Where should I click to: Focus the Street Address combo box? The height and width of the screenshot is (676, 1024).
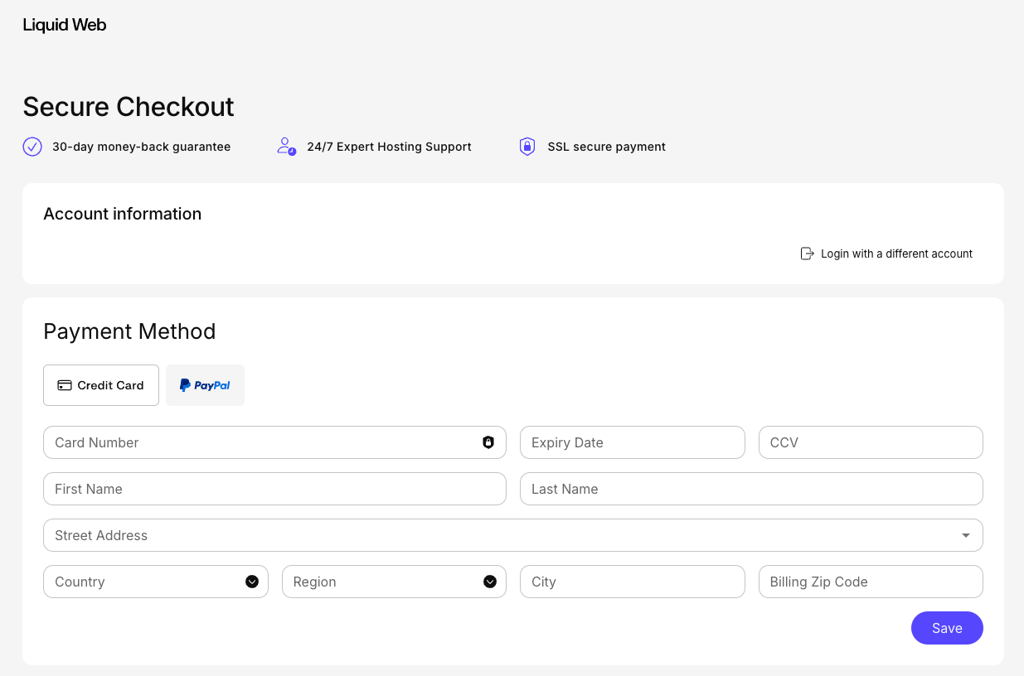tap(513, 535)
